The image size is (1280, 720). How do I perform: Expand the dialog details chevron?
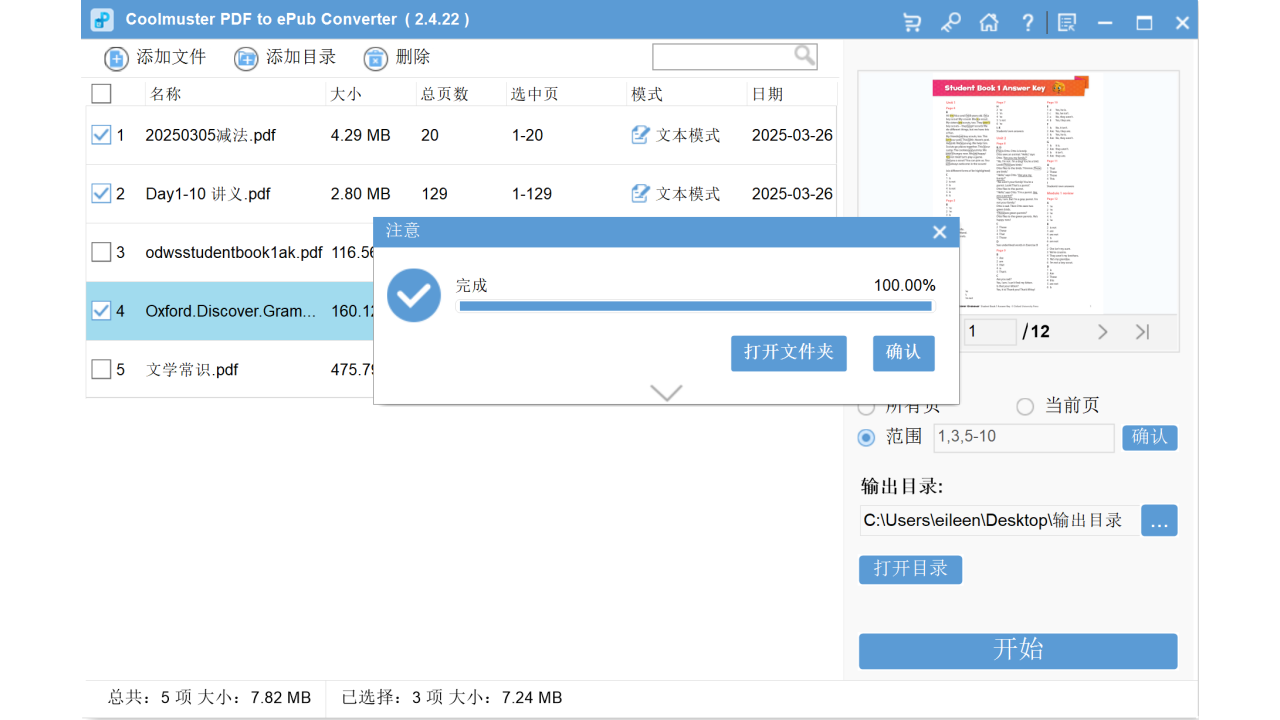pos(666,393)
